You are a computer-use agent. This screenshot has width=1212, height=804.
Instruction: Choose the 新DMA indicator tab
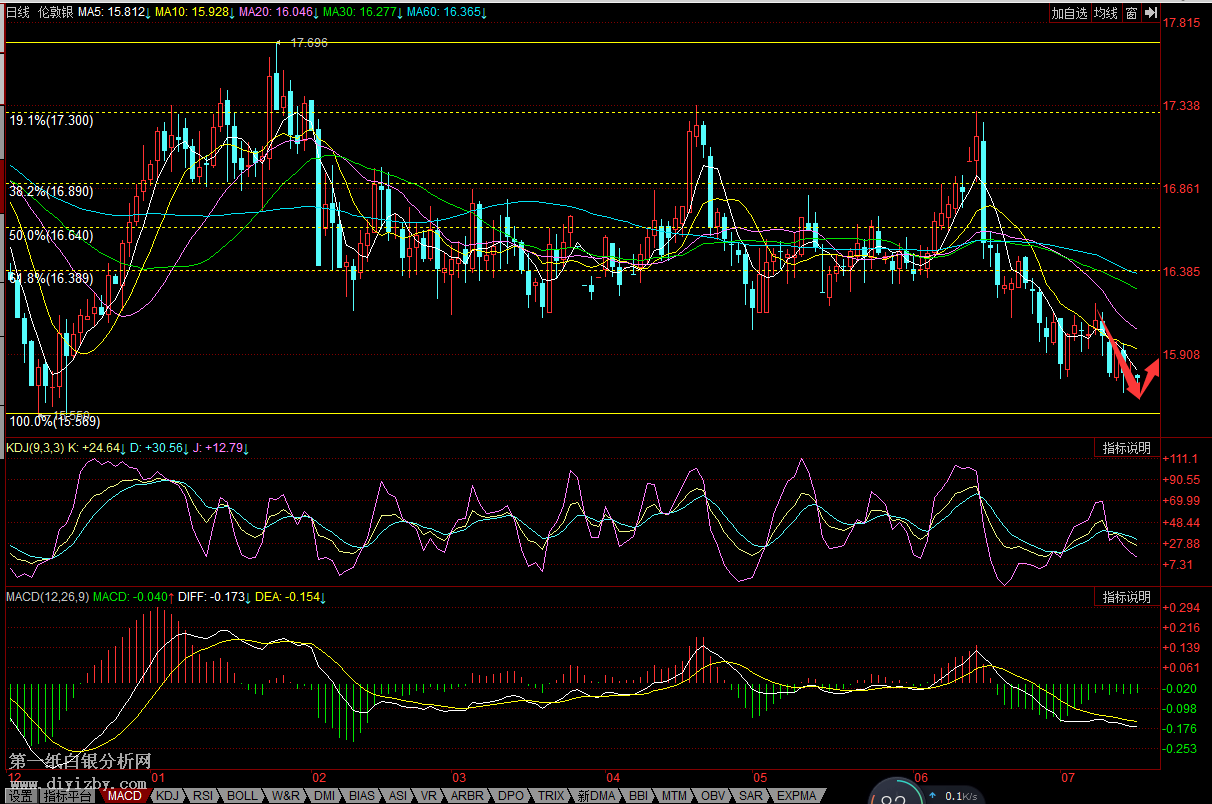597,796
